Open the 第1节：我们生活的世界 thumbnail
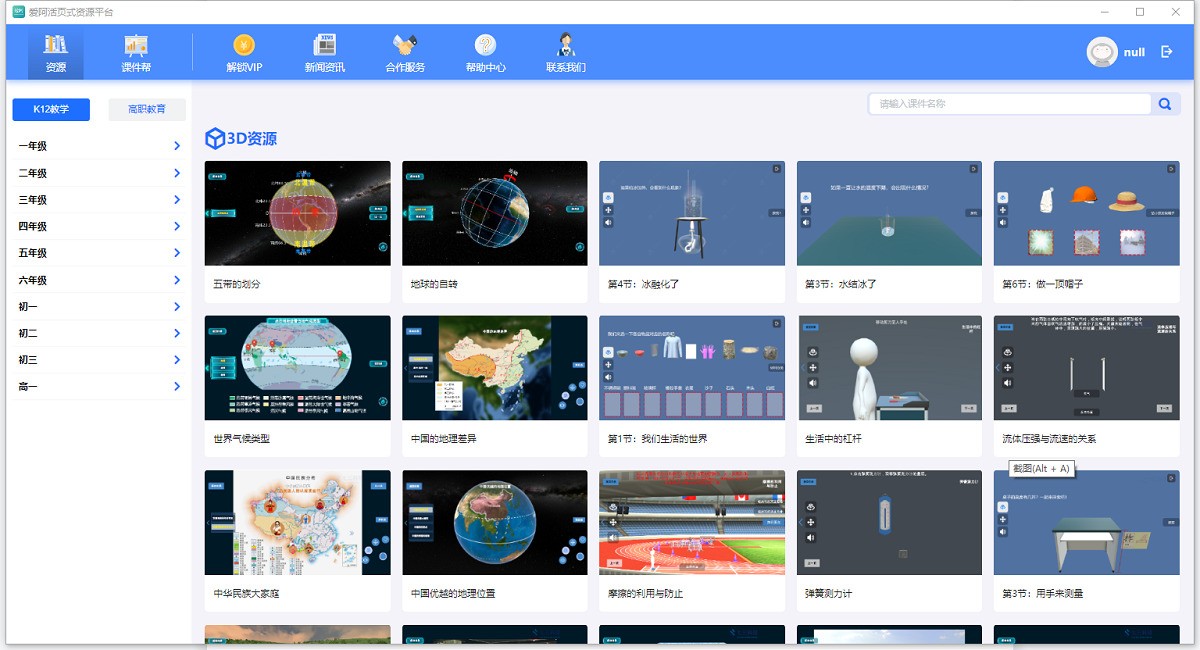1200x650 pixels. point(692,368)
